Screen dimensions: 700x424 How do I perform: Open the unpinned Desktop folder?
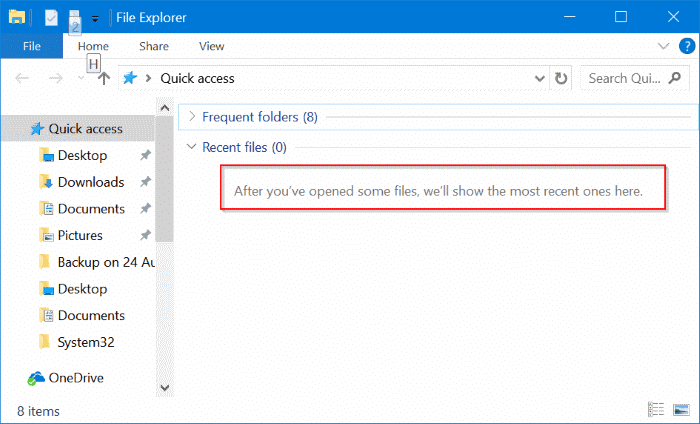tap(83, 289)
